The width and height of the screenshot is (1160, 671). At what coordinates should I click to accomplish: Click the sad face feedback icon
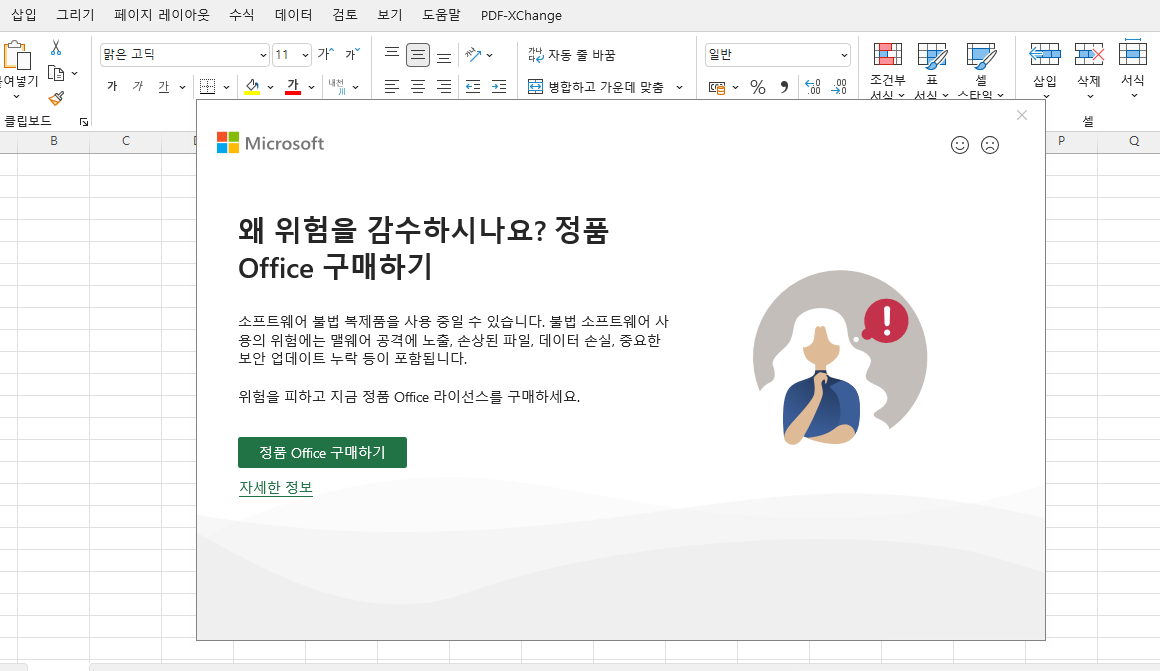pos(990,145)
